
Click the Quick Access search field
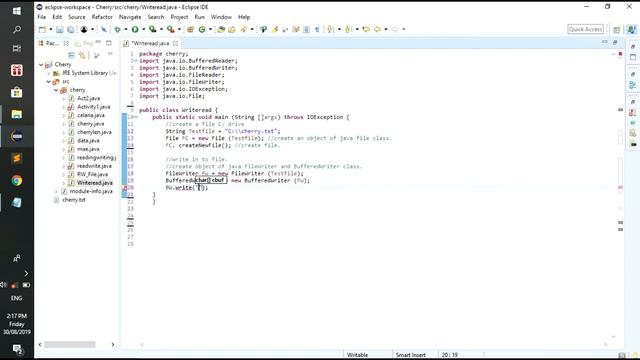coord(585,29)
